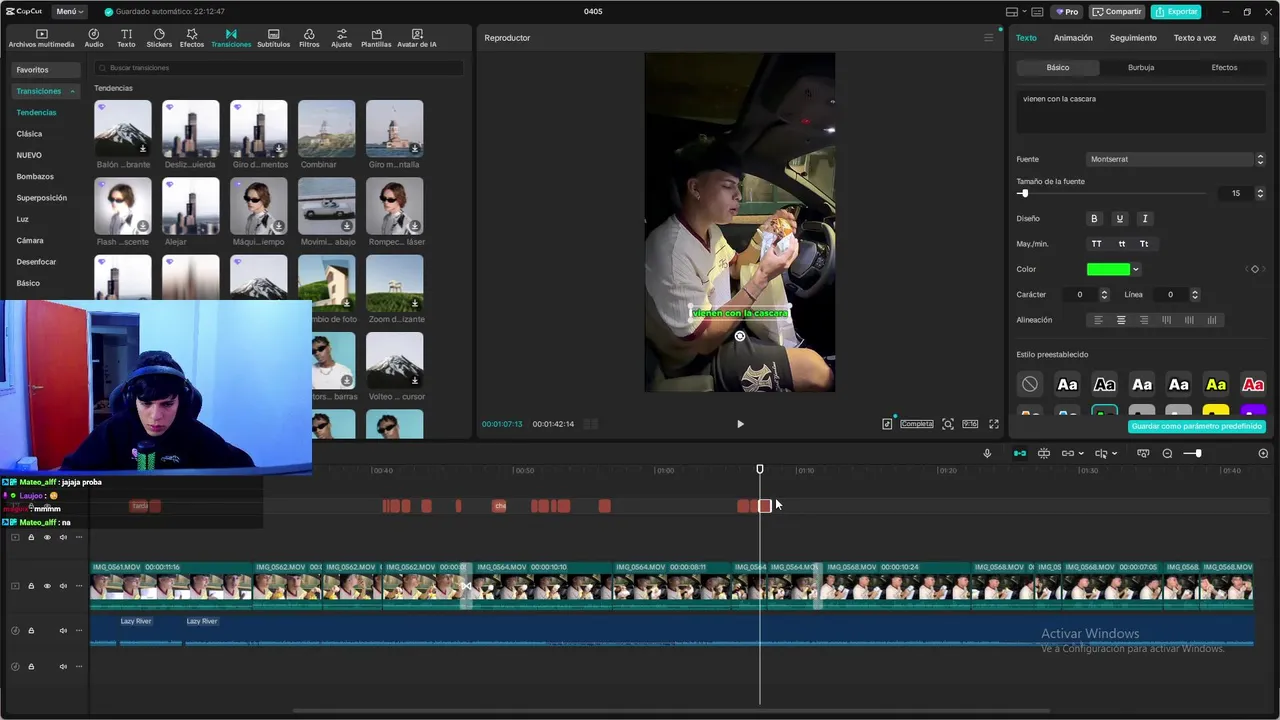
Task: Click the Pro badge button
Action: (x=1067, y=12)
